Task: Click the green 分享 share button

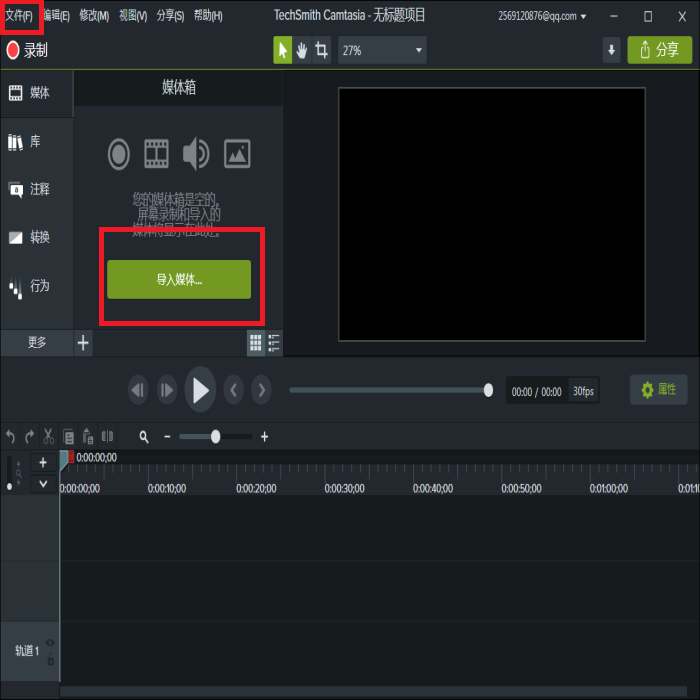Action: click(x=660, y=50)
